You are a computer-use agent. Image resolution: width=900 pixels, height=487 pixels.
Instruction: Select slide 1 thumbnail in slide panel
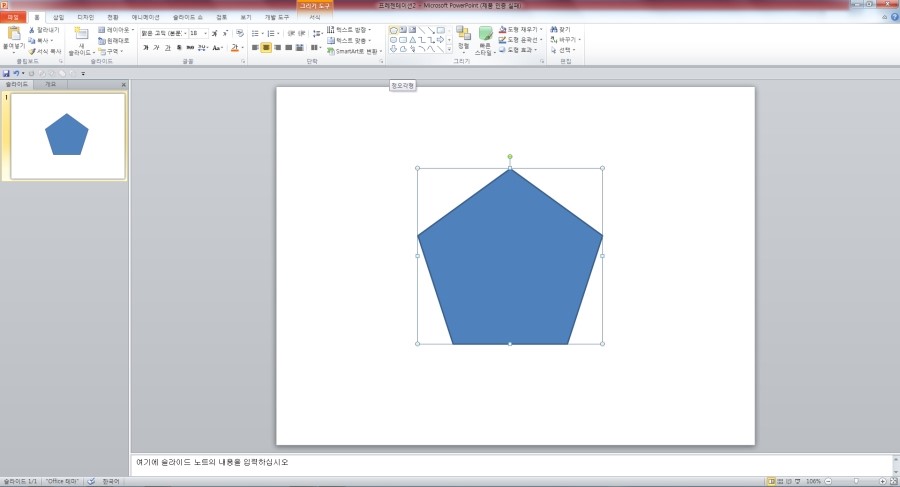(68, 137)
